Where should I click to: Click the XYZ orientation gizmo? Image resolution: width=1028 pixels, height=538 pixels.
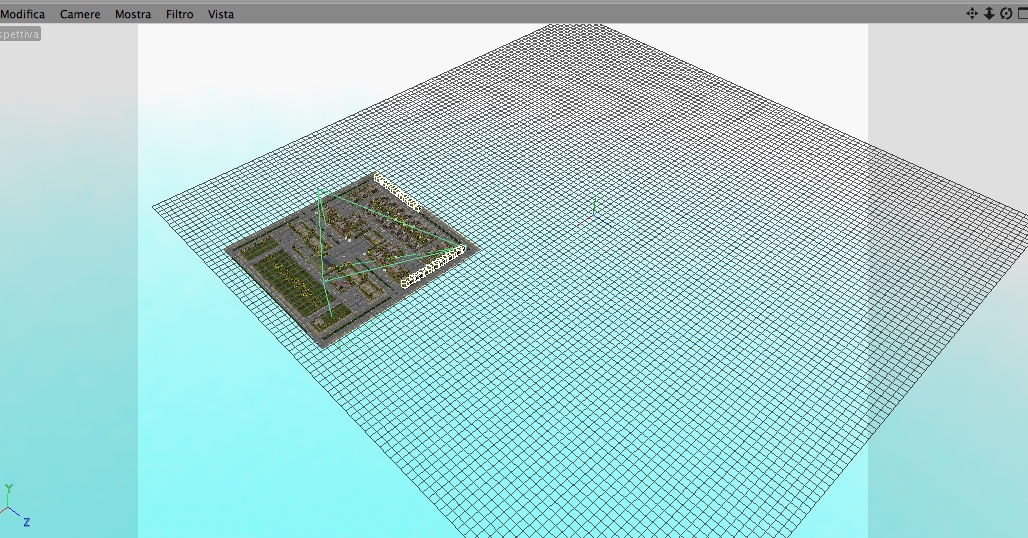tap(14, 506)
